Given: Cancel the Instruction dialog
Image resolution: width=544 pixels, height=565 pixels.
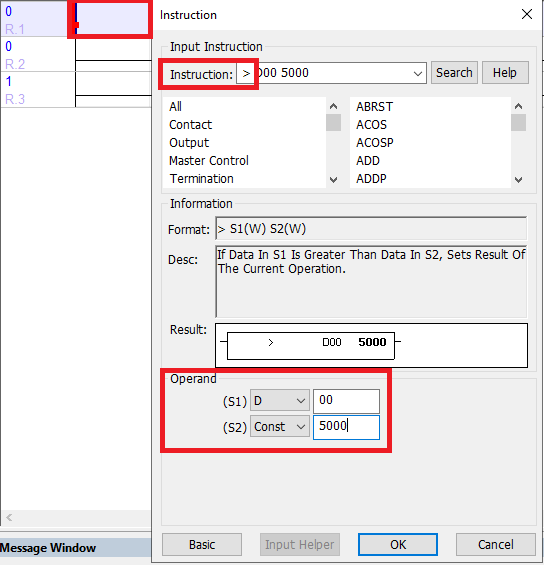Looking at the screenshot, I should 495,544.
